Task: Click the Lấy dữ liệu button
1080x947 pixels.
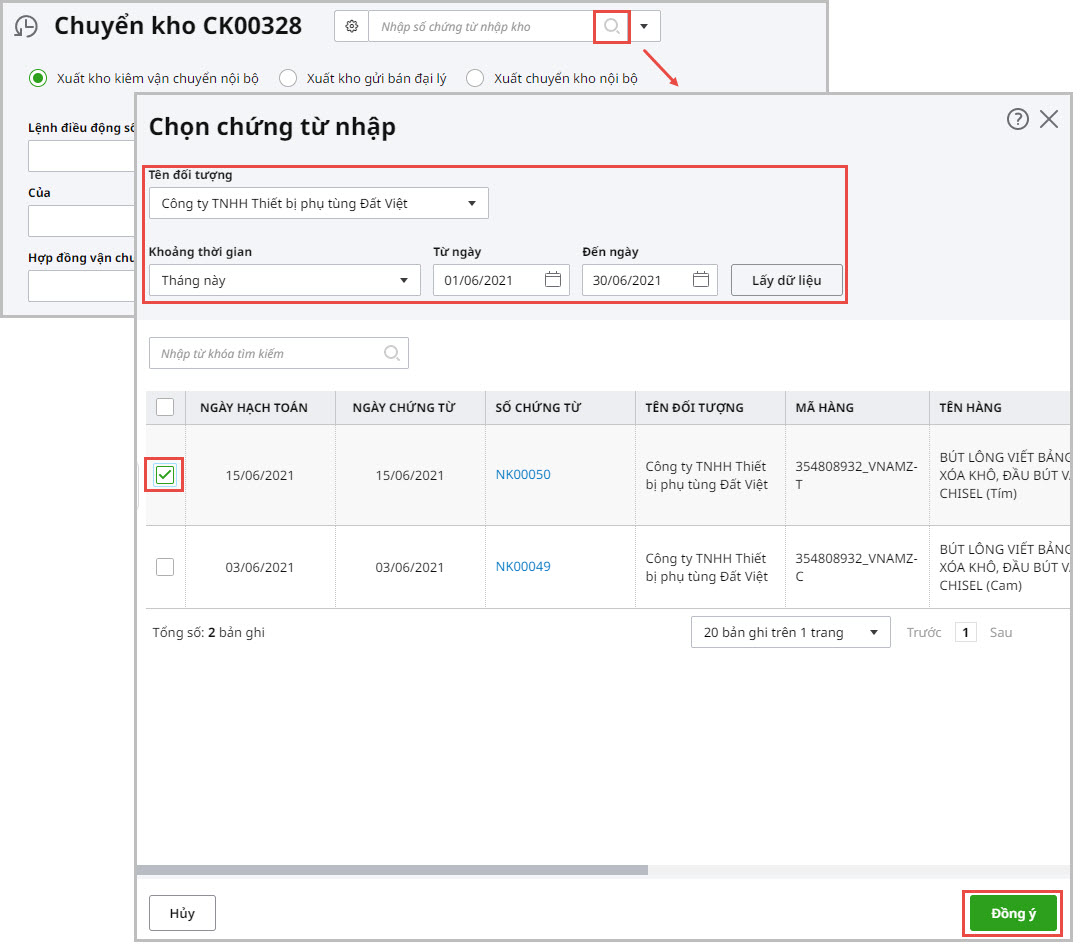Action: (786, 280)
